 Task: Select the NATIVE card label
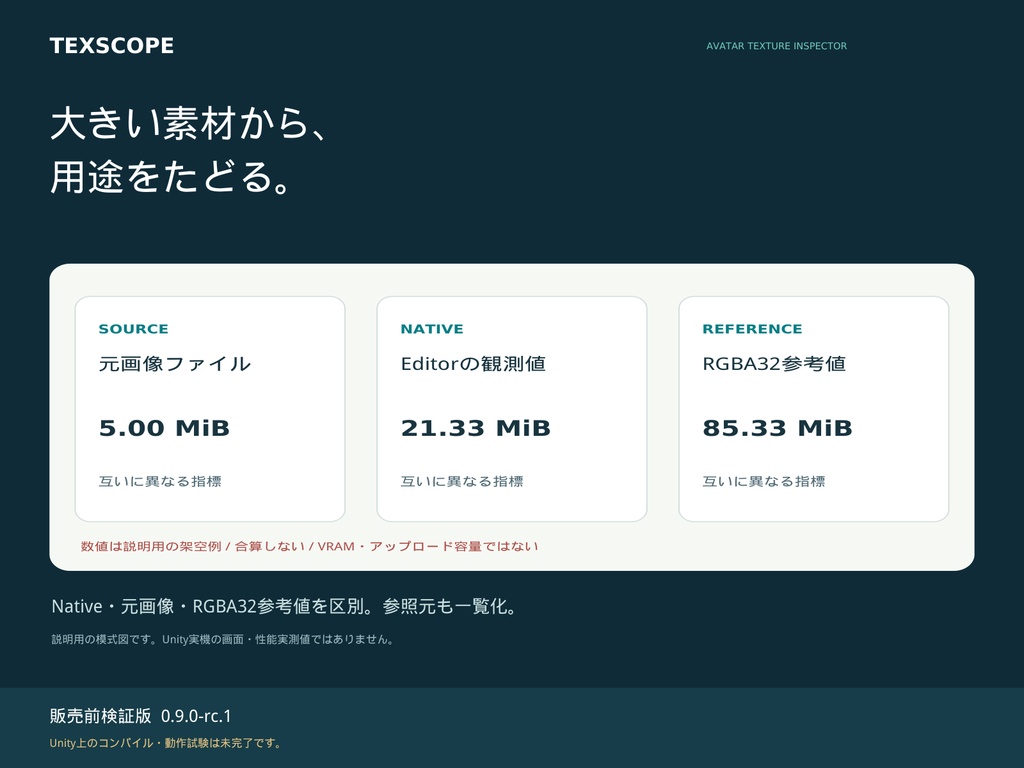coord(432,328)
